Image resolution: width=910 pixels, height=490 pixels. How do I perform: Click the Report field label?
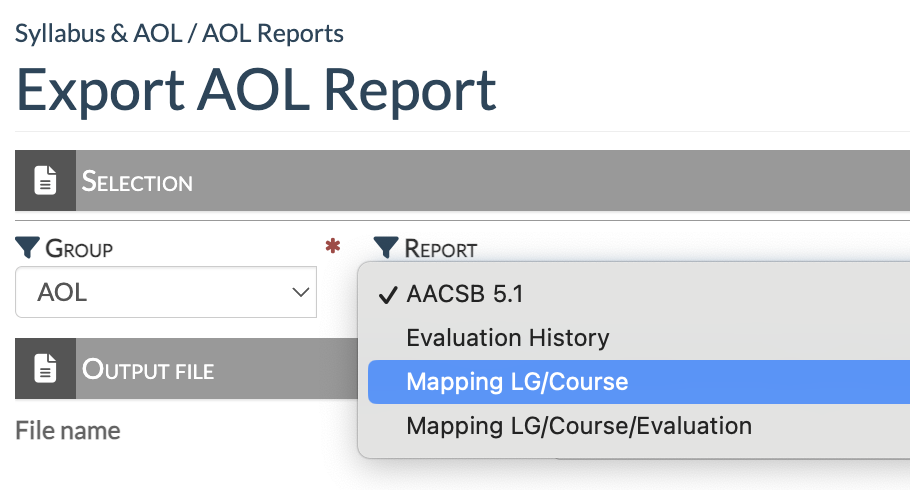point(440,248)
